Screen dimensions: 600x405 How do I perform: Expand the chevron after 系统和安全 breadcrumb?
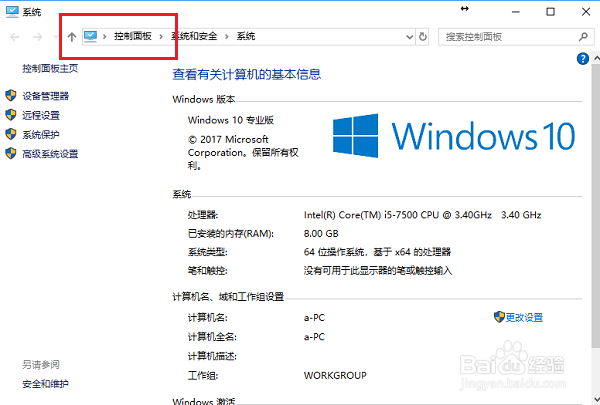click(227, 37)
